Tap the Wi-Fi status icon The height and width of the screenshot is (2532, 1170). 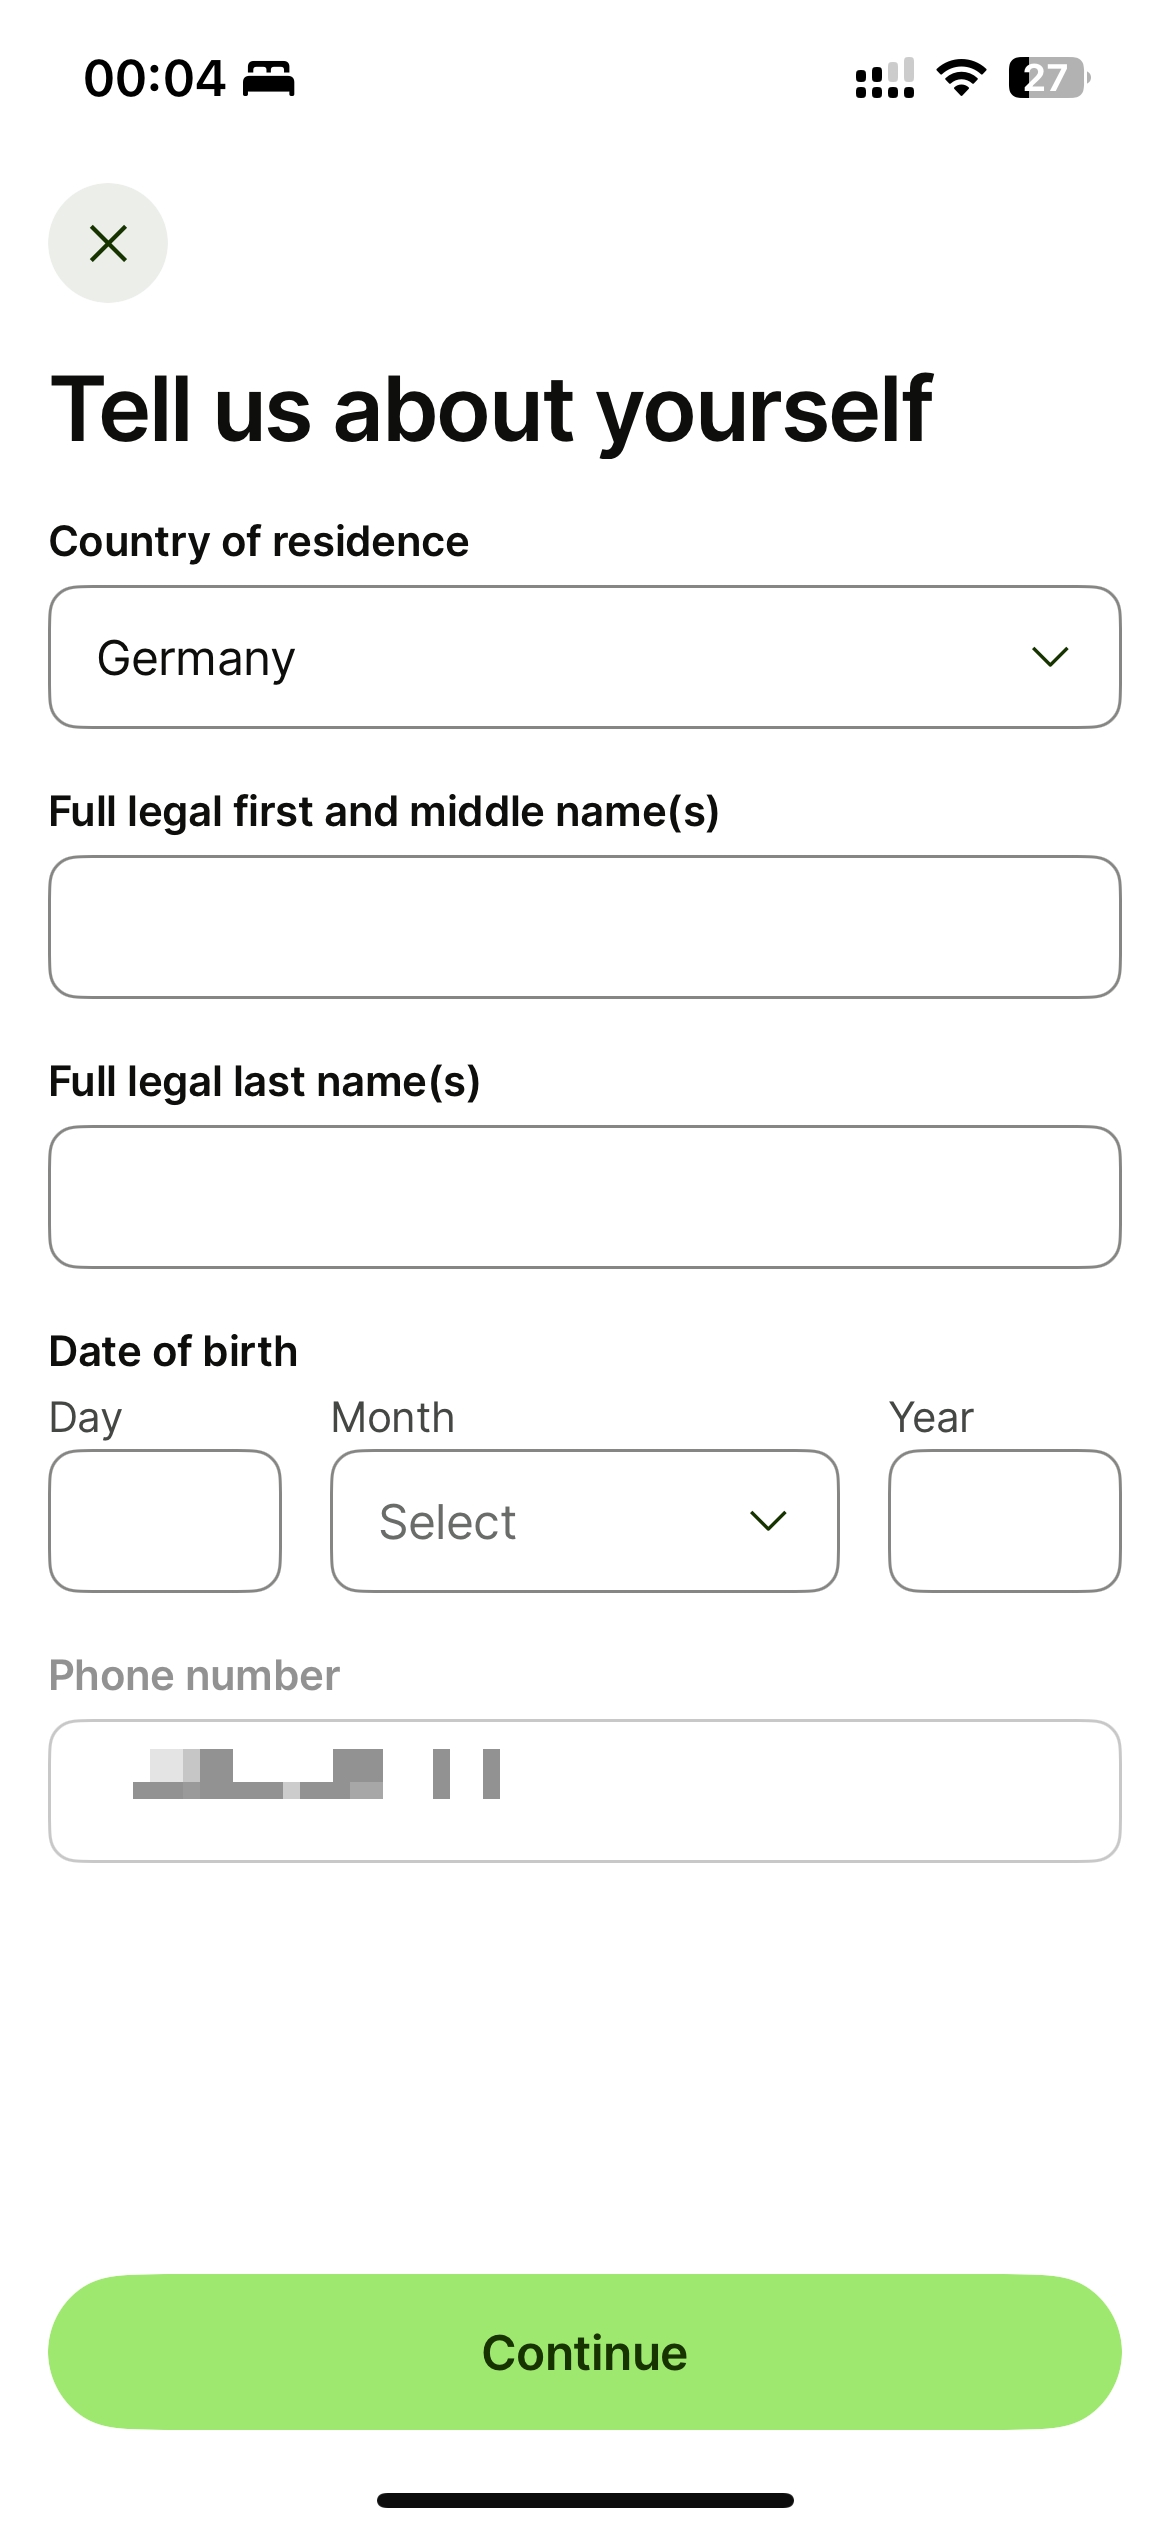pos(961,78)
